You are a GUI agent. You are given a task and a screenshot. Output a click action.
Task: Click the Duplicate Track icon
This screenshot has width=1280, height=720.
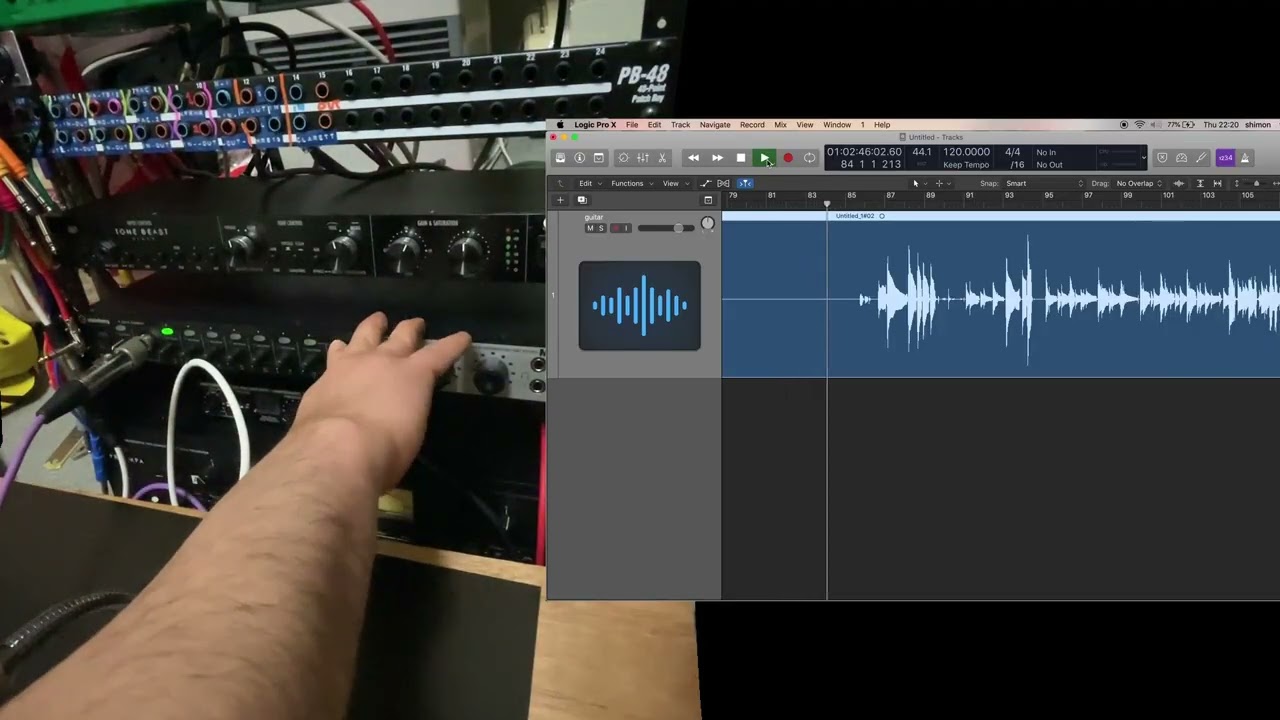(x=582, y=200)
